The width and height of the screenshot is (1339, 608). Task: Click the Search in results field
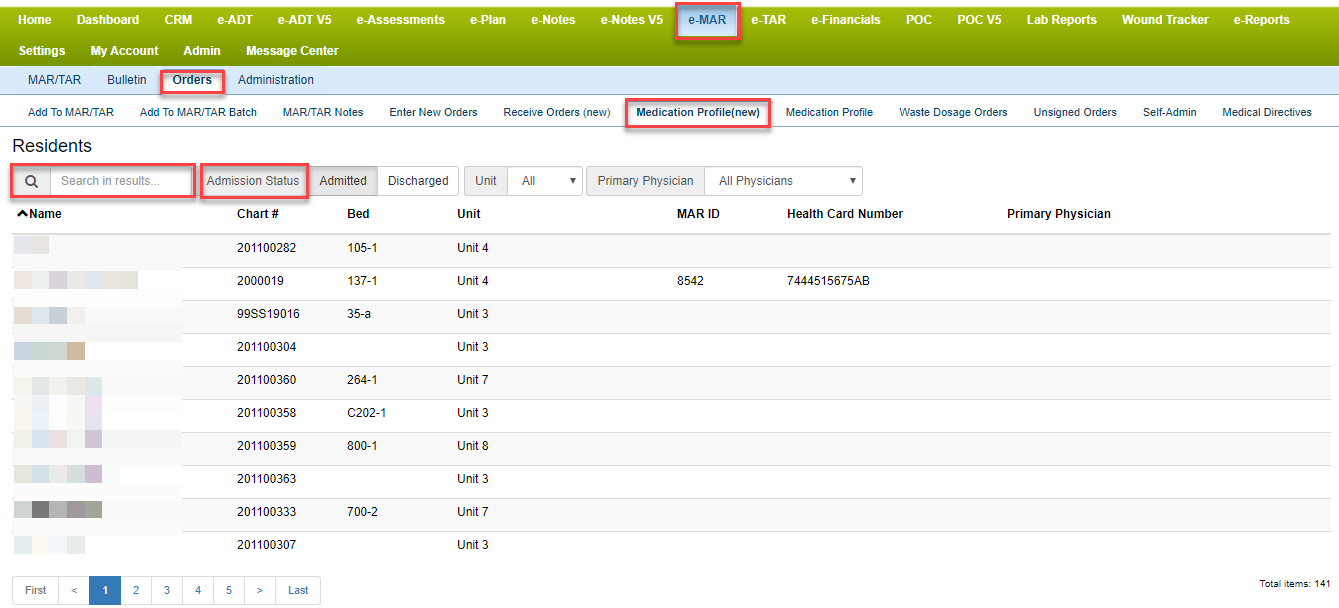121,181
